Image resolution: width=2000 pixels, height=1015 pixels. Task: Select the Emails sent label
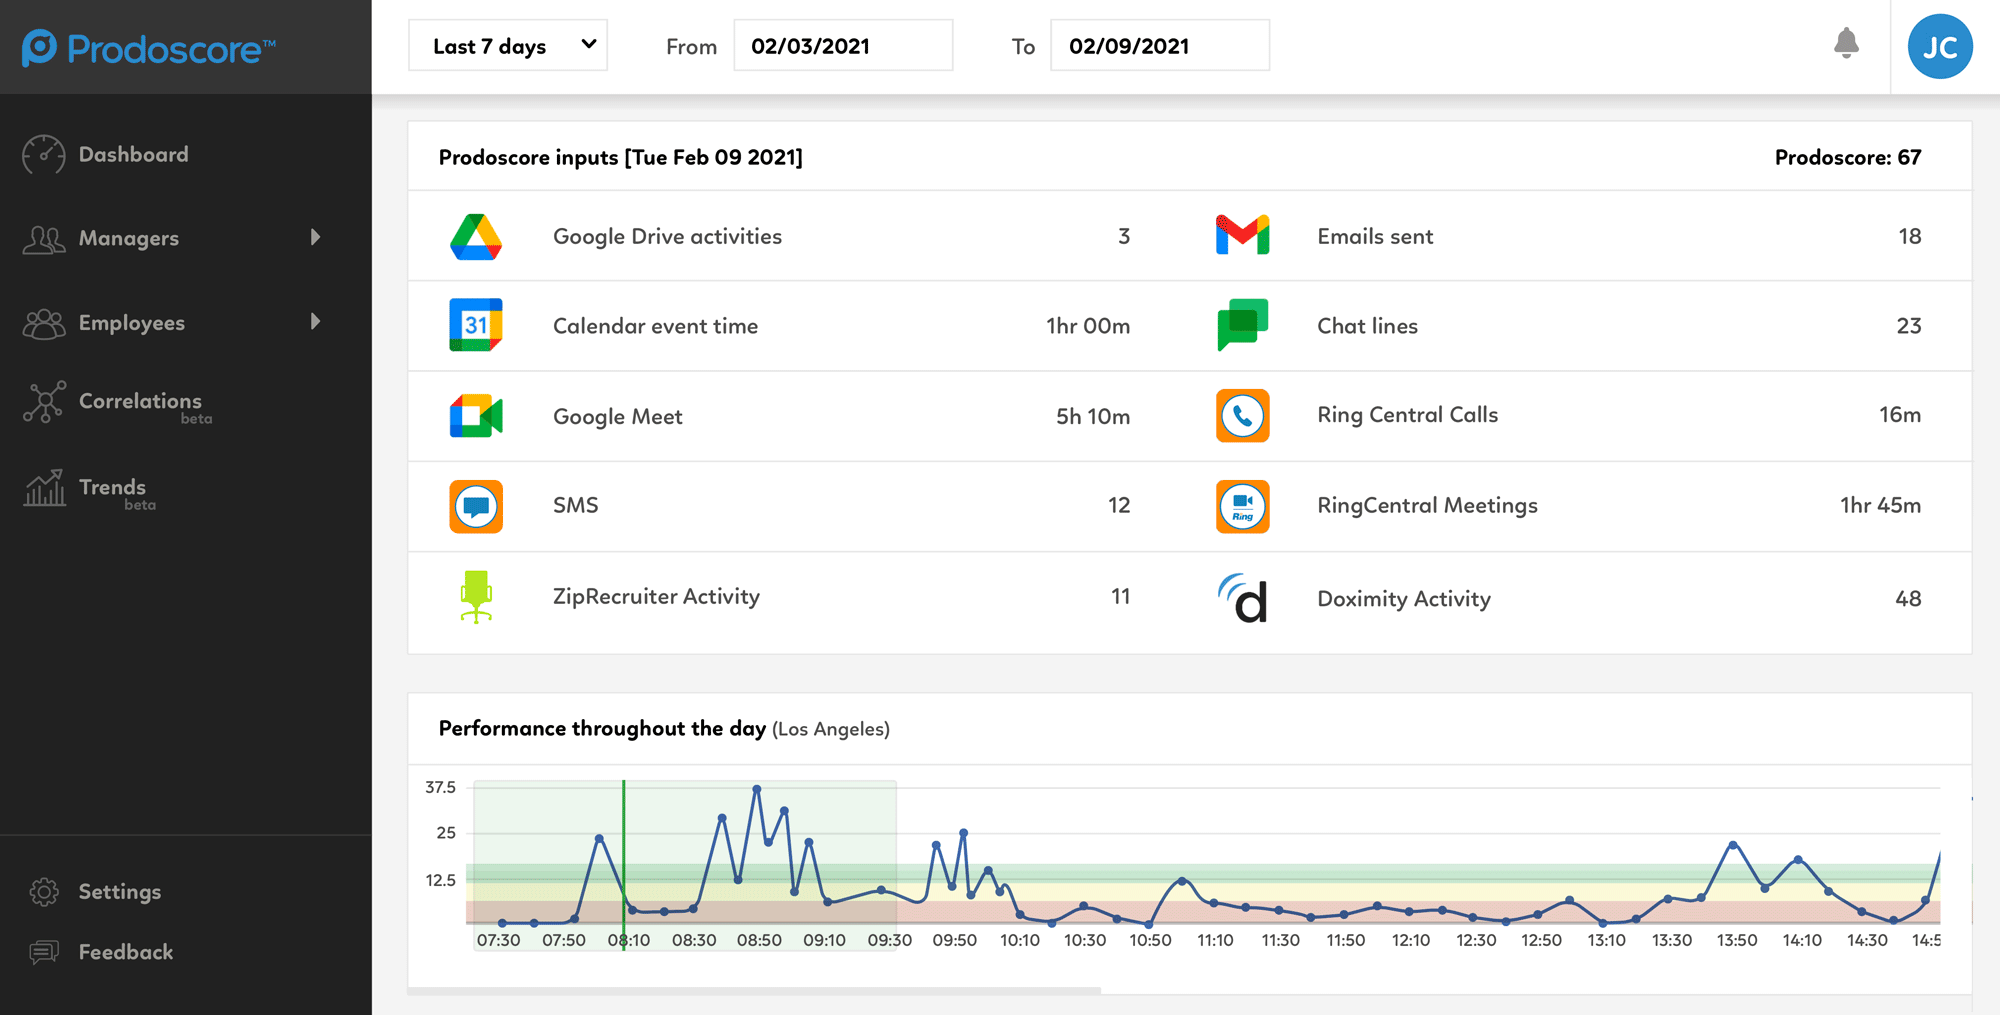click(x=1375, y=237)
